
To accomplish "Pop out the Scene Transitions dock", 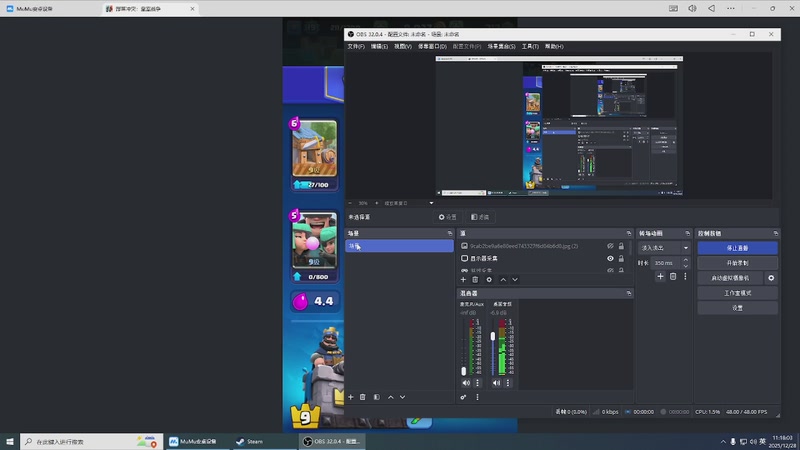I will click(687, 233).
